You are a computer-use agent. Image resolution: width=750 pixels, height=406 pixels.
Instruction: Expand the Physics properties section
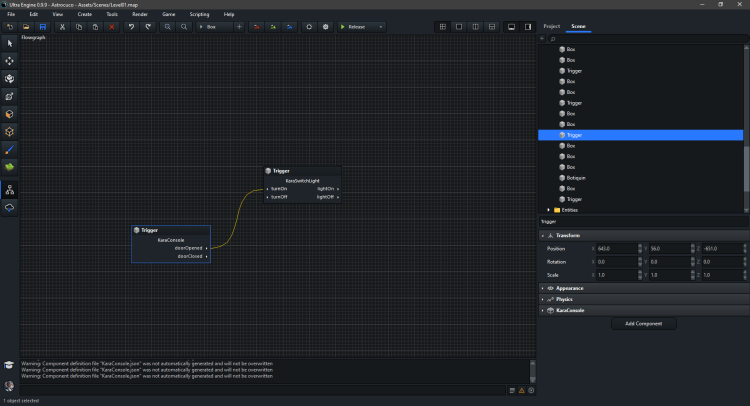564,299
